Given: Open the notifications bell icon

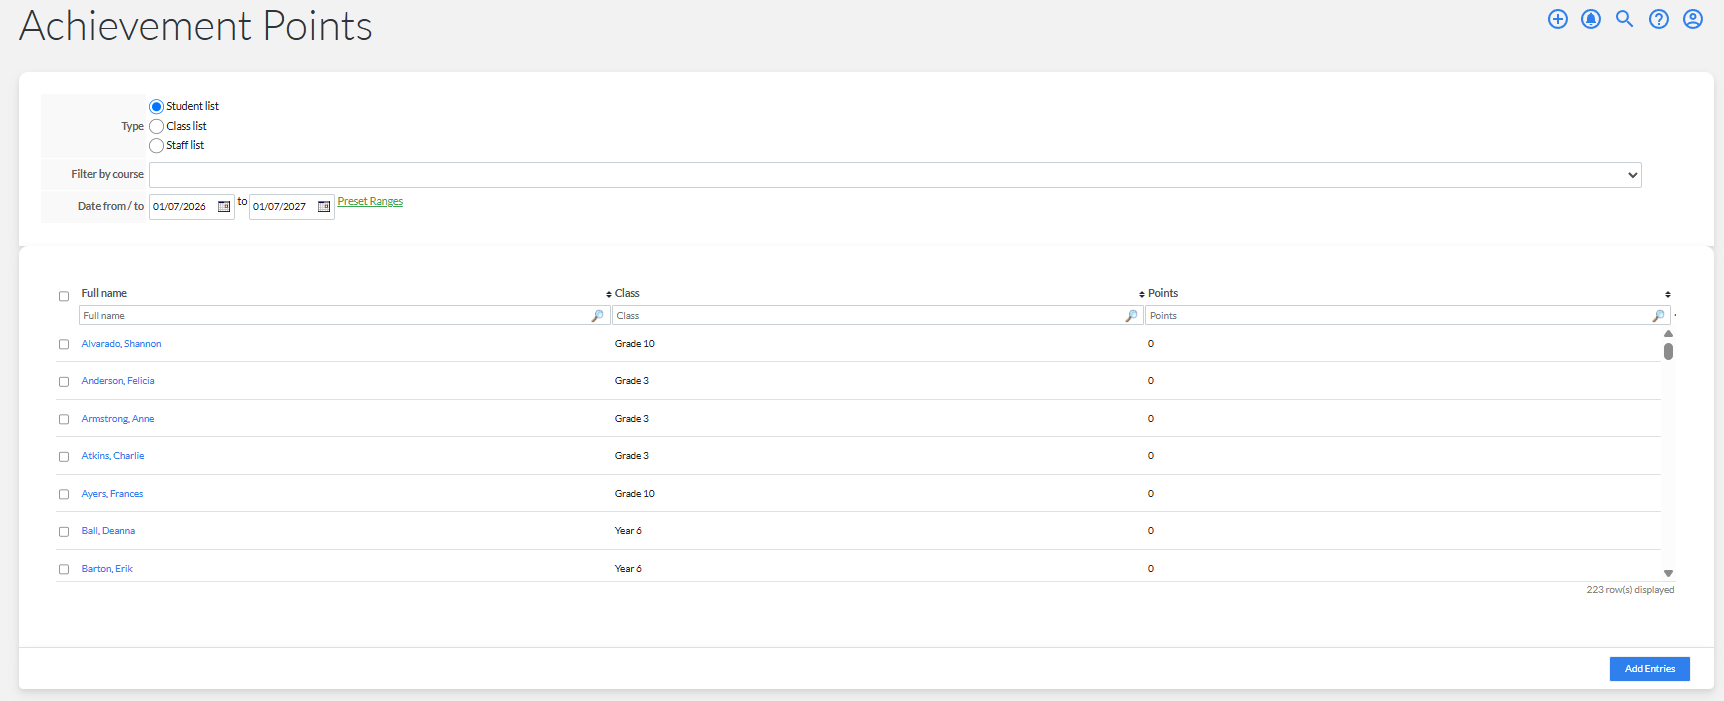Looking at the screenshot, I should click(x=1591, y=19).
